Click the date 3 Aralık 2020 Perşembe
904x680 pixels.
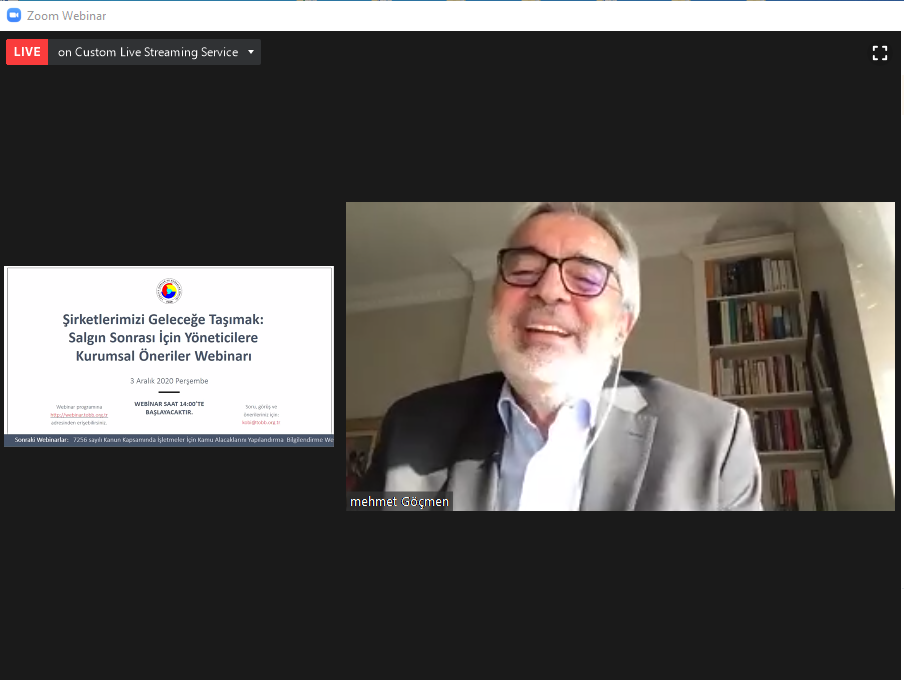(x=169, y=381)
